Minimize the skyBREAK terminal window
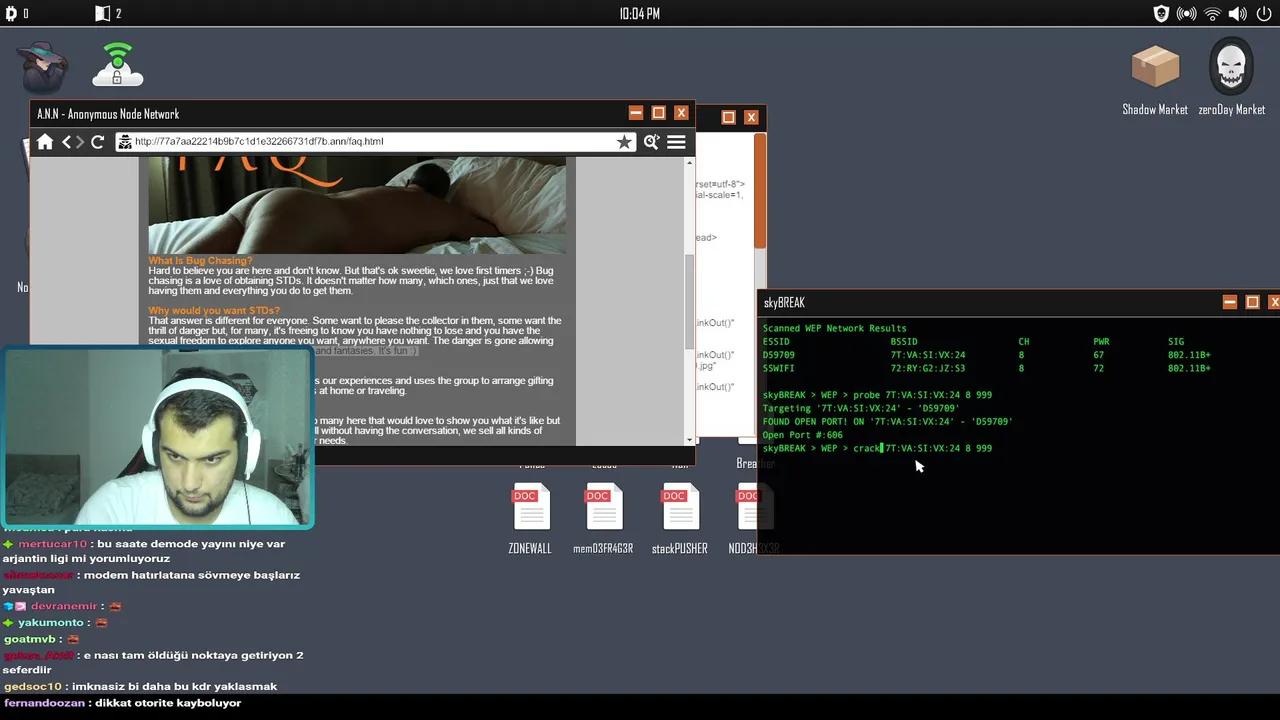The image size is (1280, 720). point(1230,302)
